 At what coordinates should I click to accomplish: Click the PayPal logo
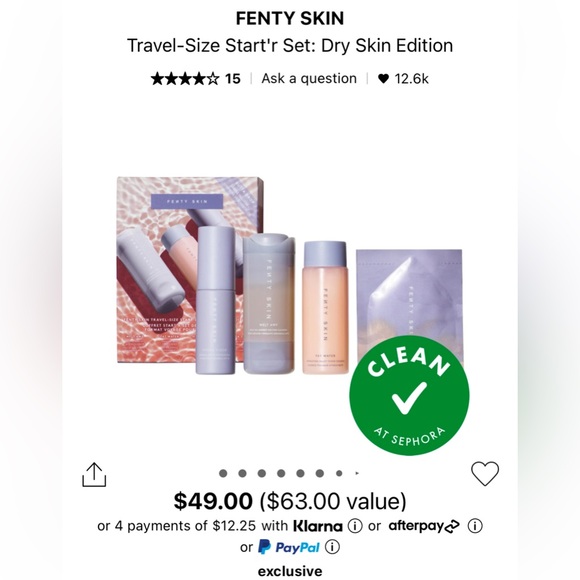click(289, 547)
